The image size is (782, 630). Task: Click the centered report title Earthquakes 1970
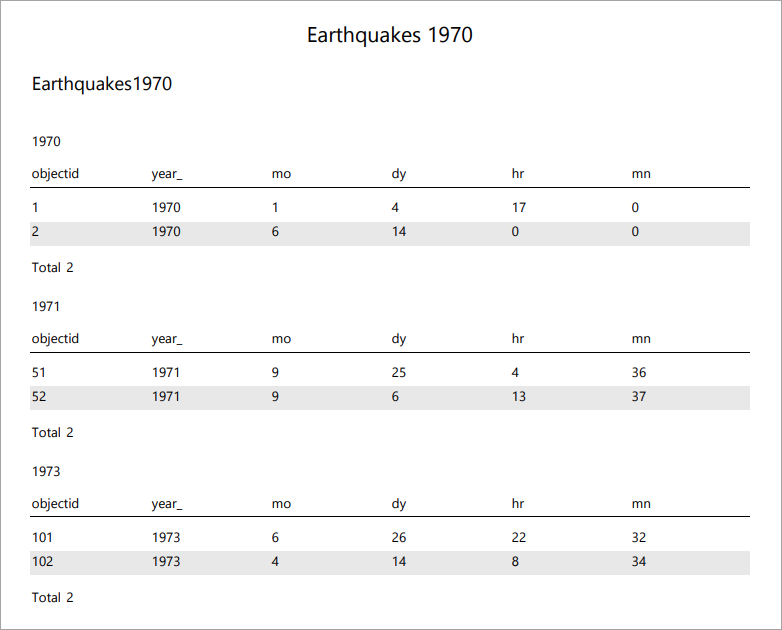pos(390,35)
